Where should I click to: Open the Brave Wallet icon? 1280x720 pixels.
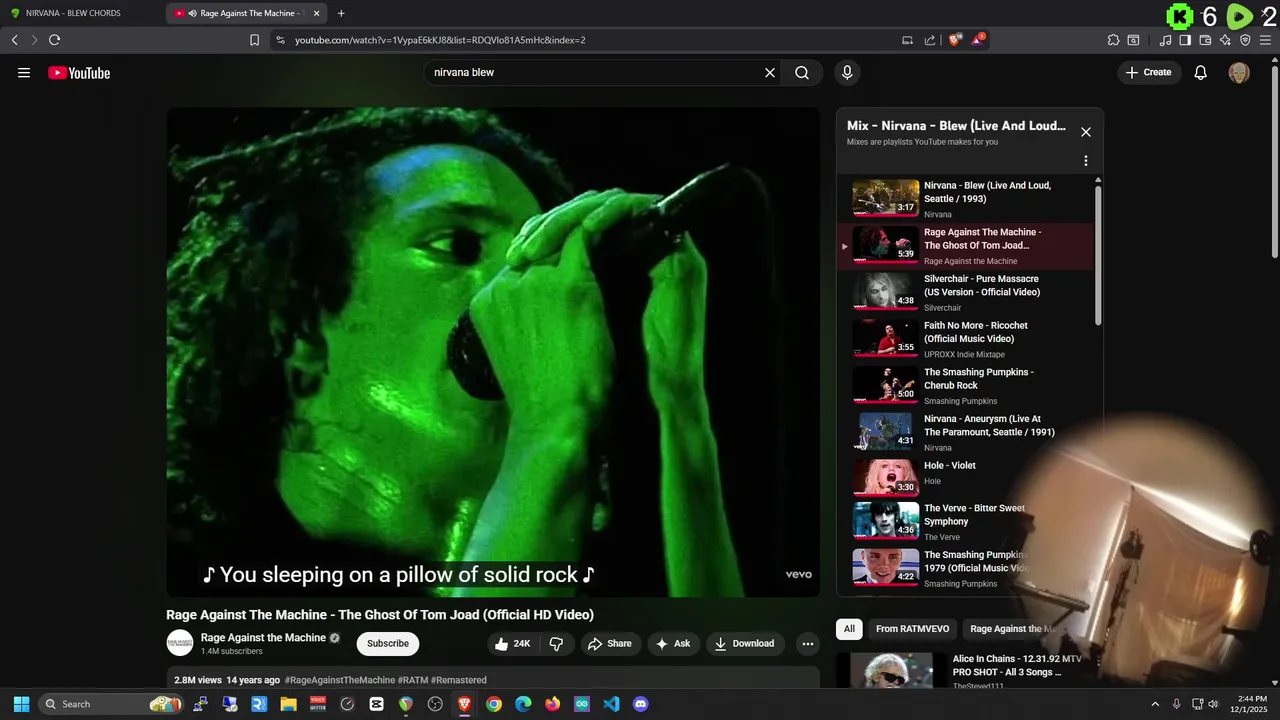pos(1205,40)
